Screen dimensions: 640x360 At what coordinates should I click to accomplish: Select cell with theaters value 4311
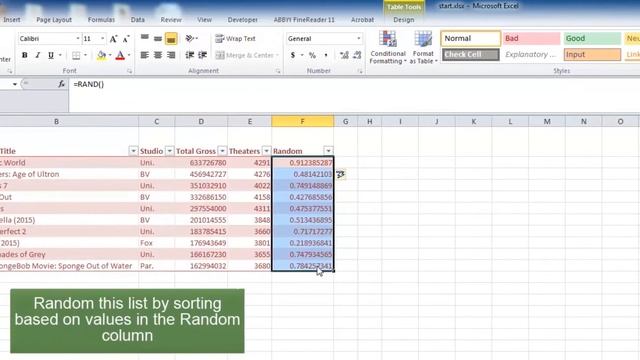(250, 208)
